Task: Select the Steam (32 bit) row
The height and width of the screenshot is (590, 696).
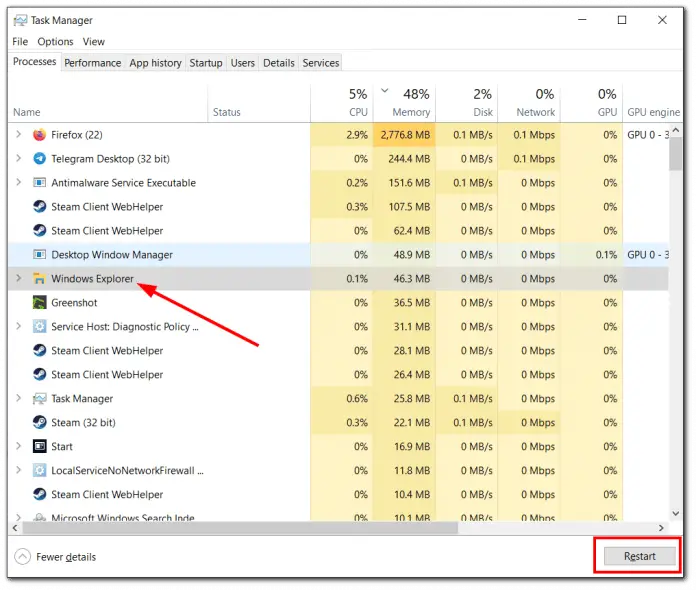Action: pyautogui.click(x=338, y=422)
